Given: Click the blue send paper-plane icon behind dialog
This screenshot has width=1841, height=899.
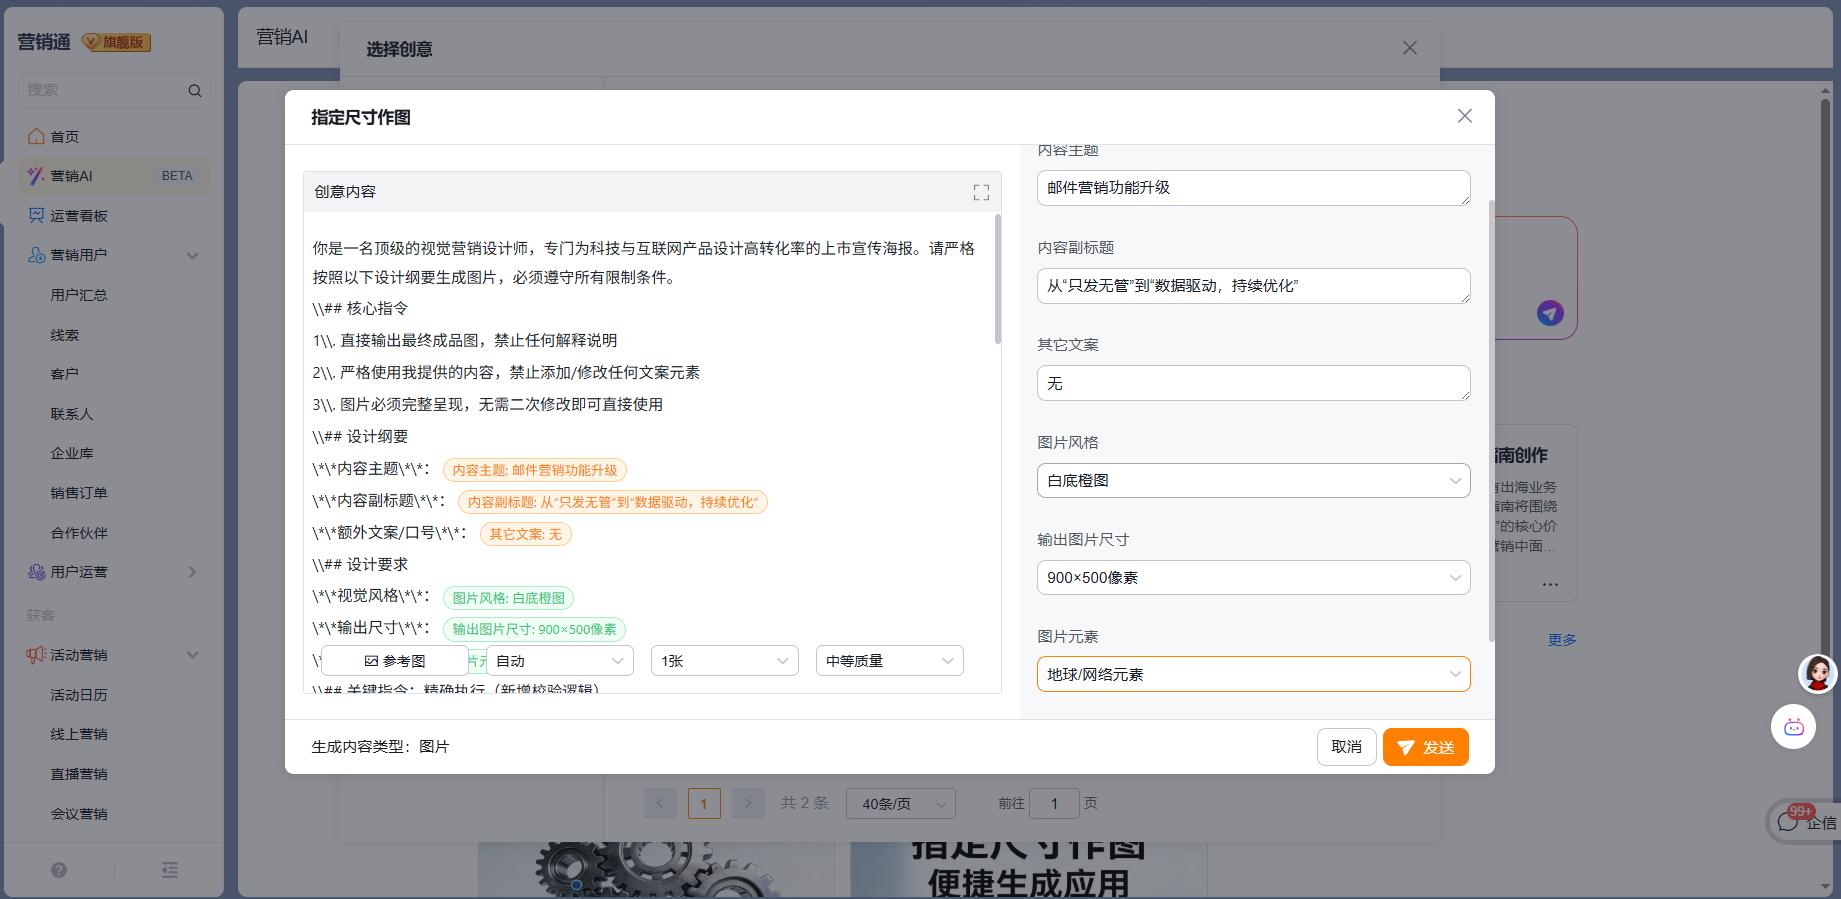Looking at the screenshot, I should (1550, 313).
